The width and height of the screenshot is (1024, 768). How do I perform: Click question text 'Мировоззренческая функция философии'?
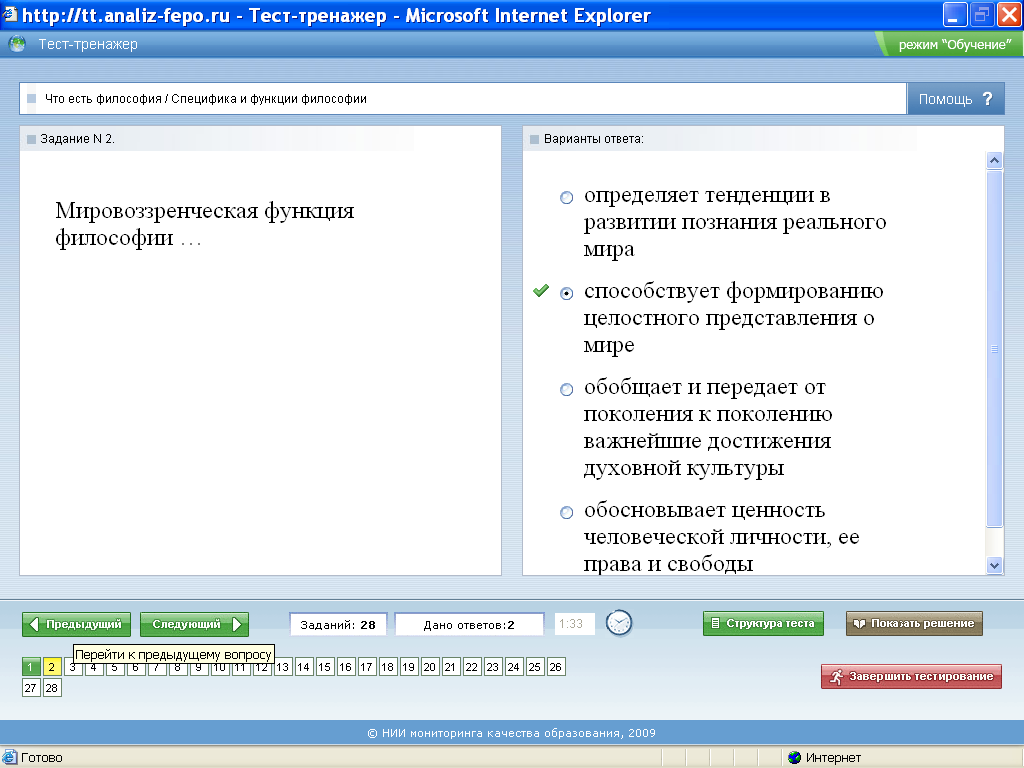point(204,224)
